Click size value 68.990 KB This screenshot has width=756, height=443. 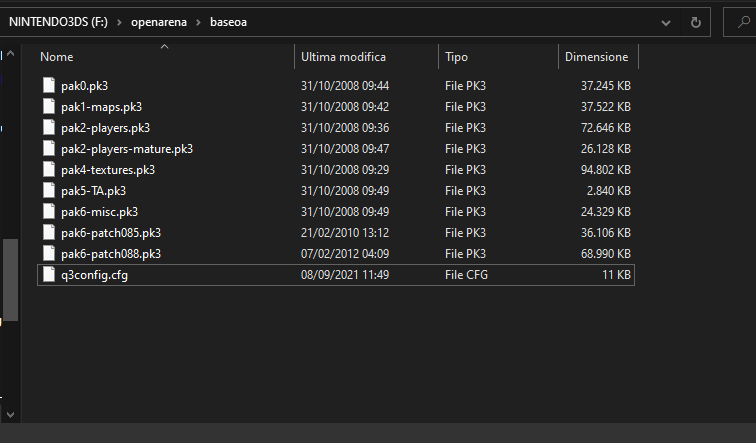(x=606, y=254)
